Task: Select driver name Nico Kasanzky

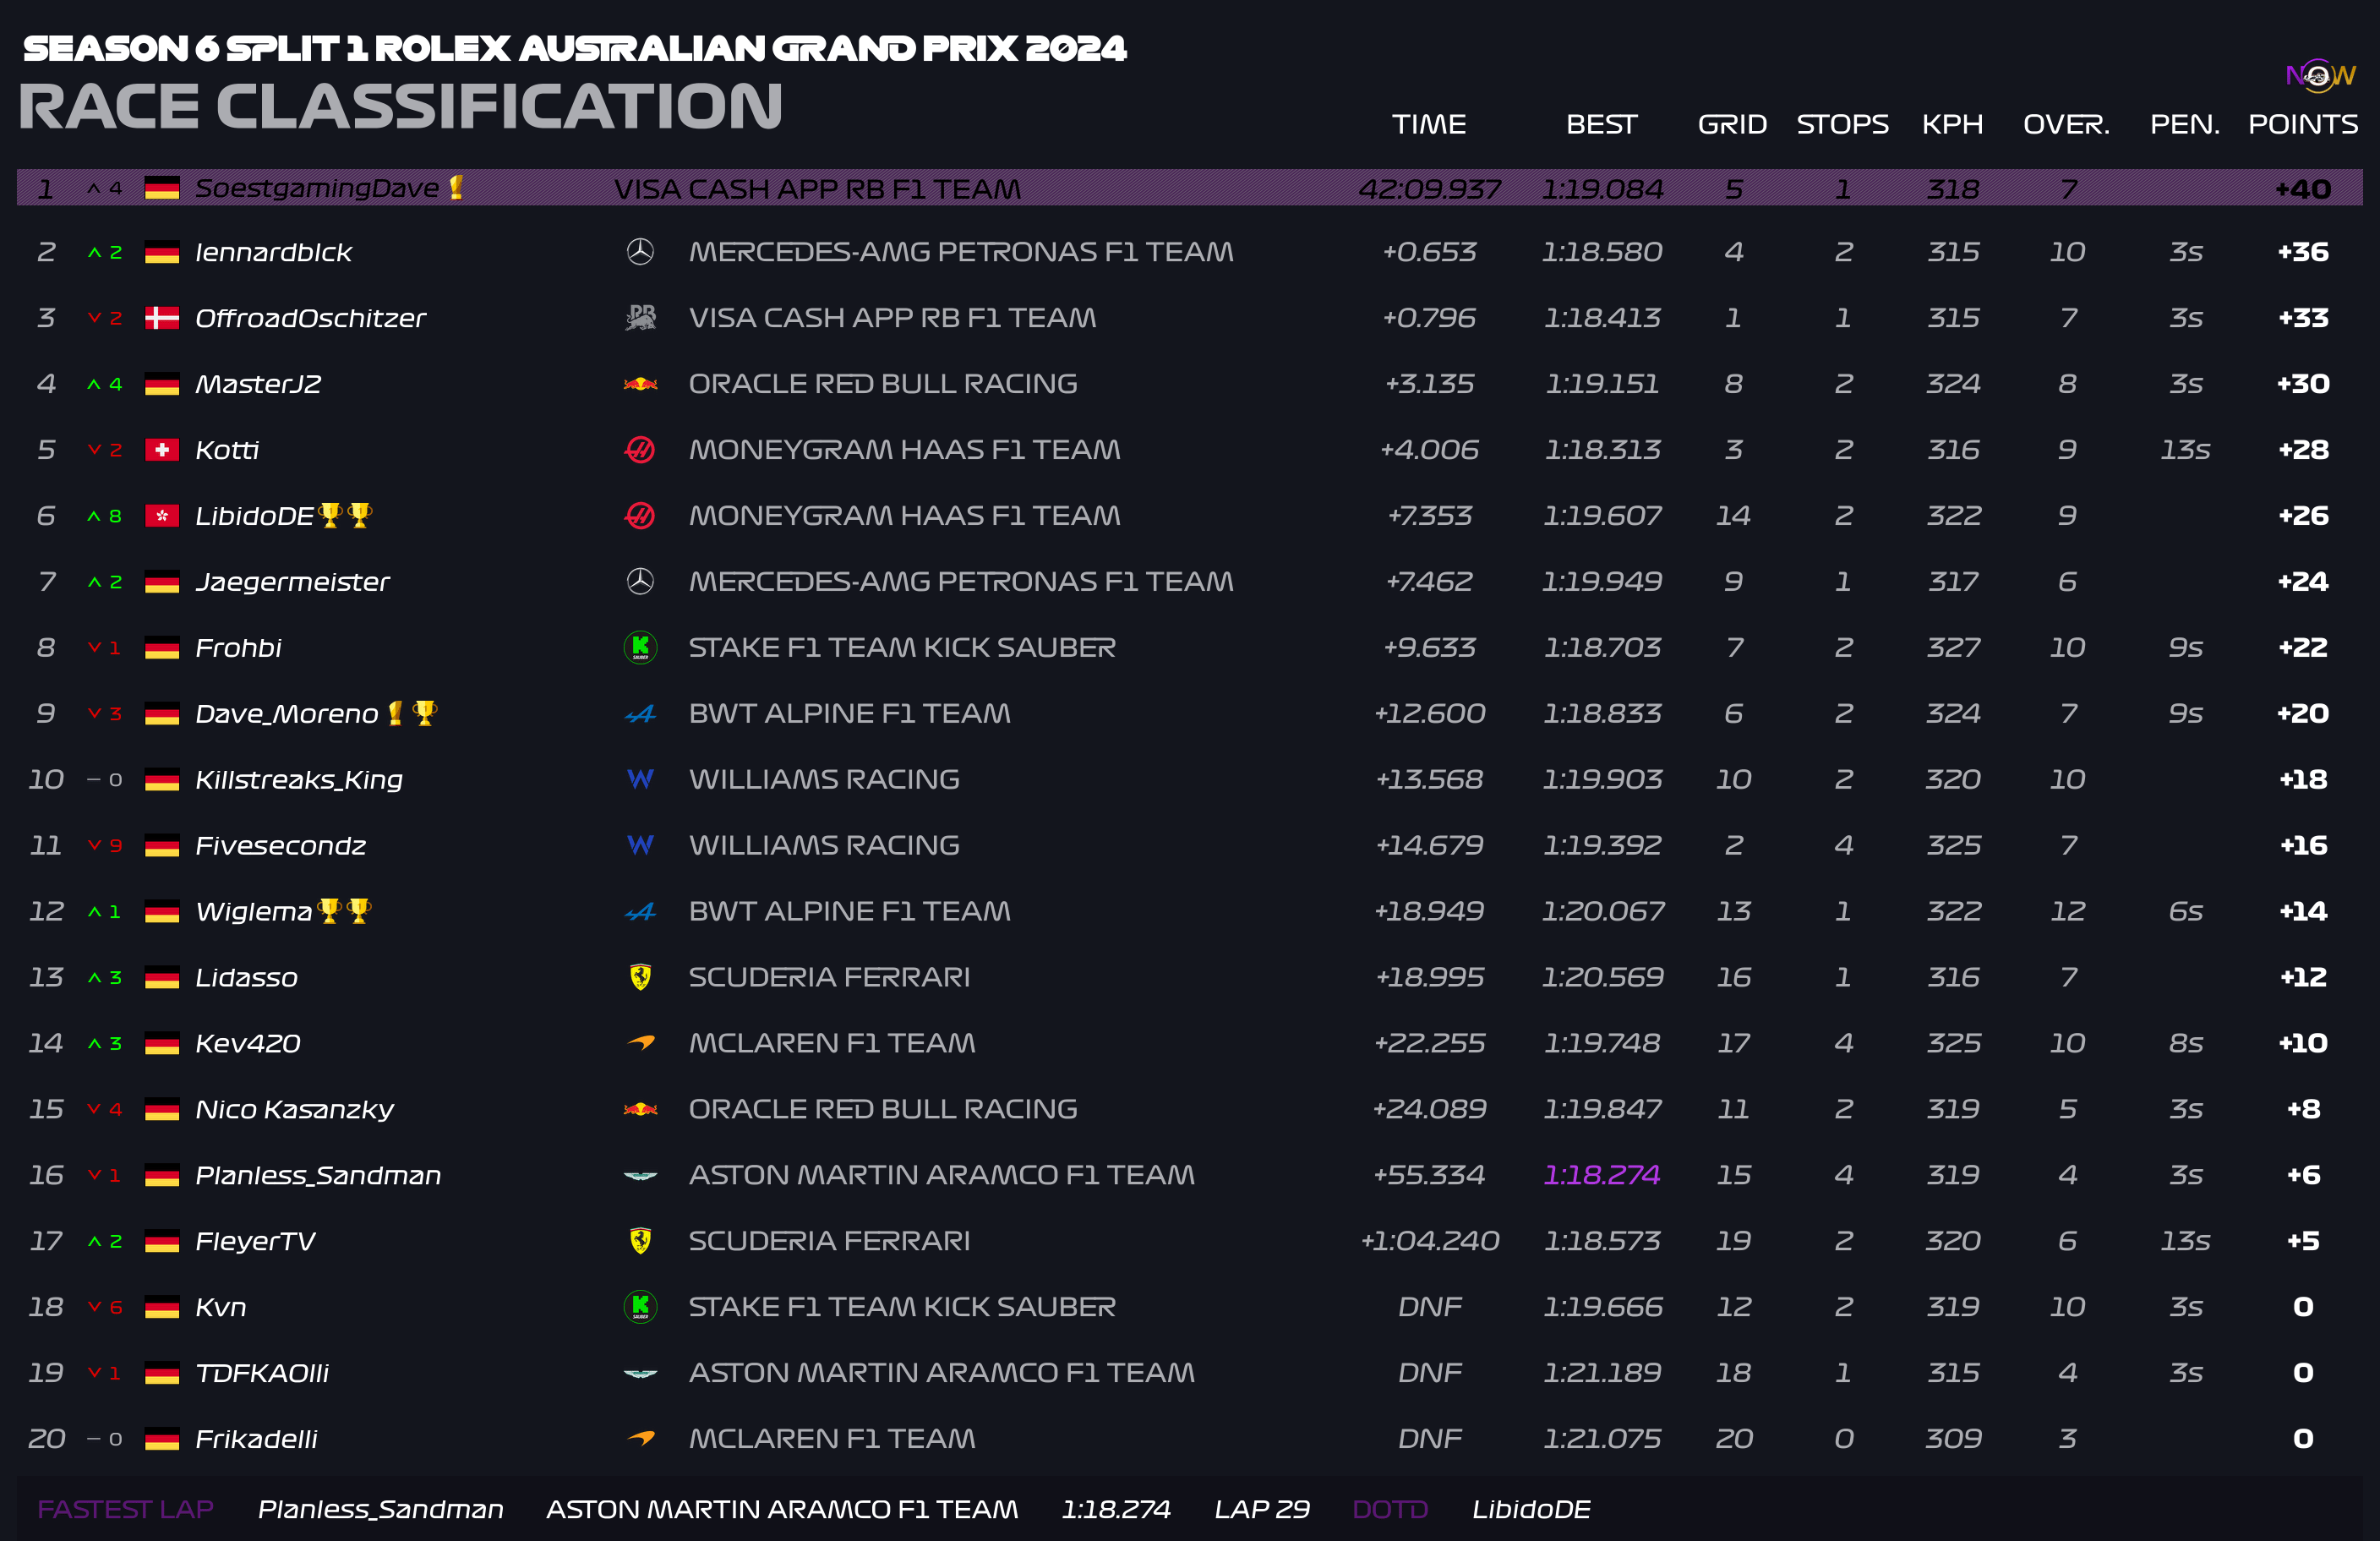Action: pos(294,1110)
